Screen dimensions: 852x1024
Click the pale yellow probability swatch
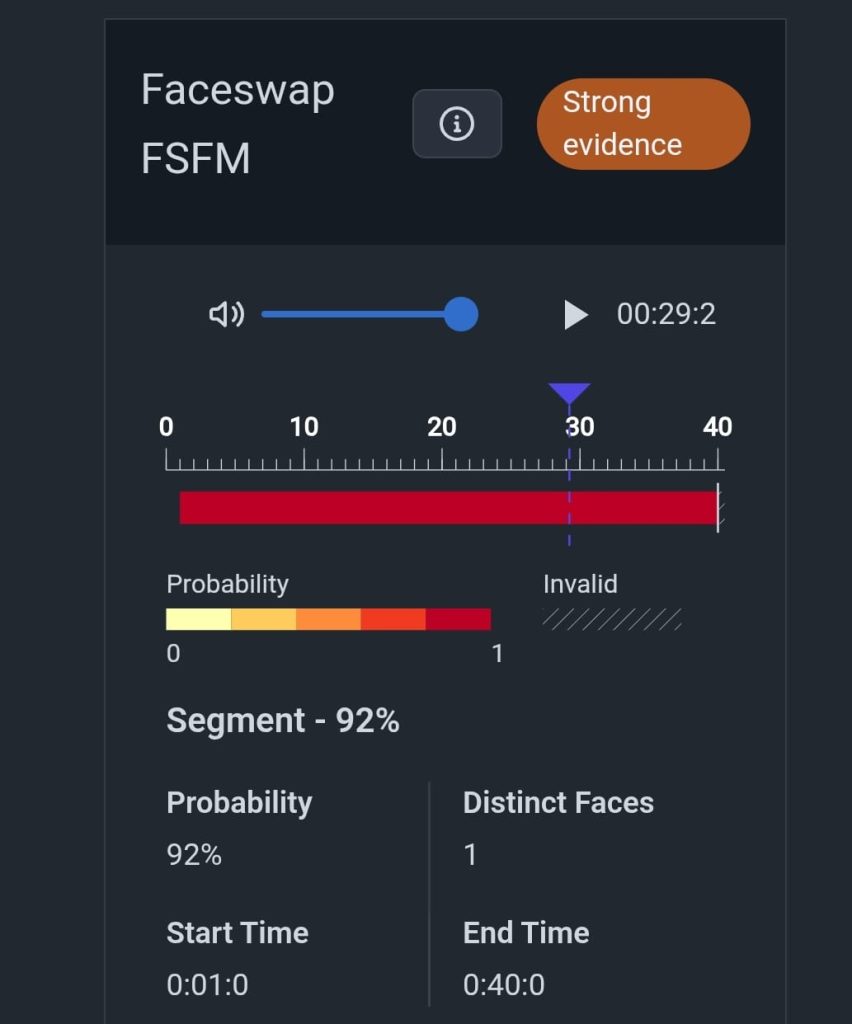(198, 620)
